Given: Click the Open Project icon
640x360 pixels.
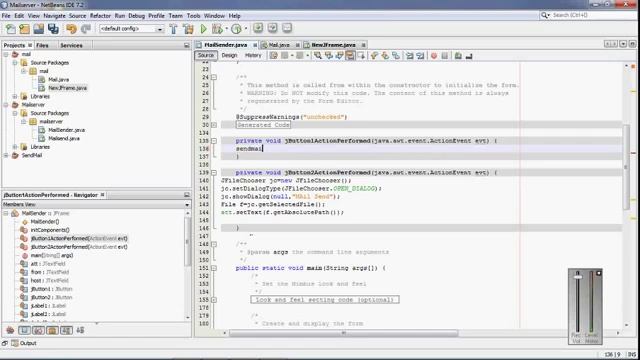Looking at the screenshot, I should click(x=39, y=29).
